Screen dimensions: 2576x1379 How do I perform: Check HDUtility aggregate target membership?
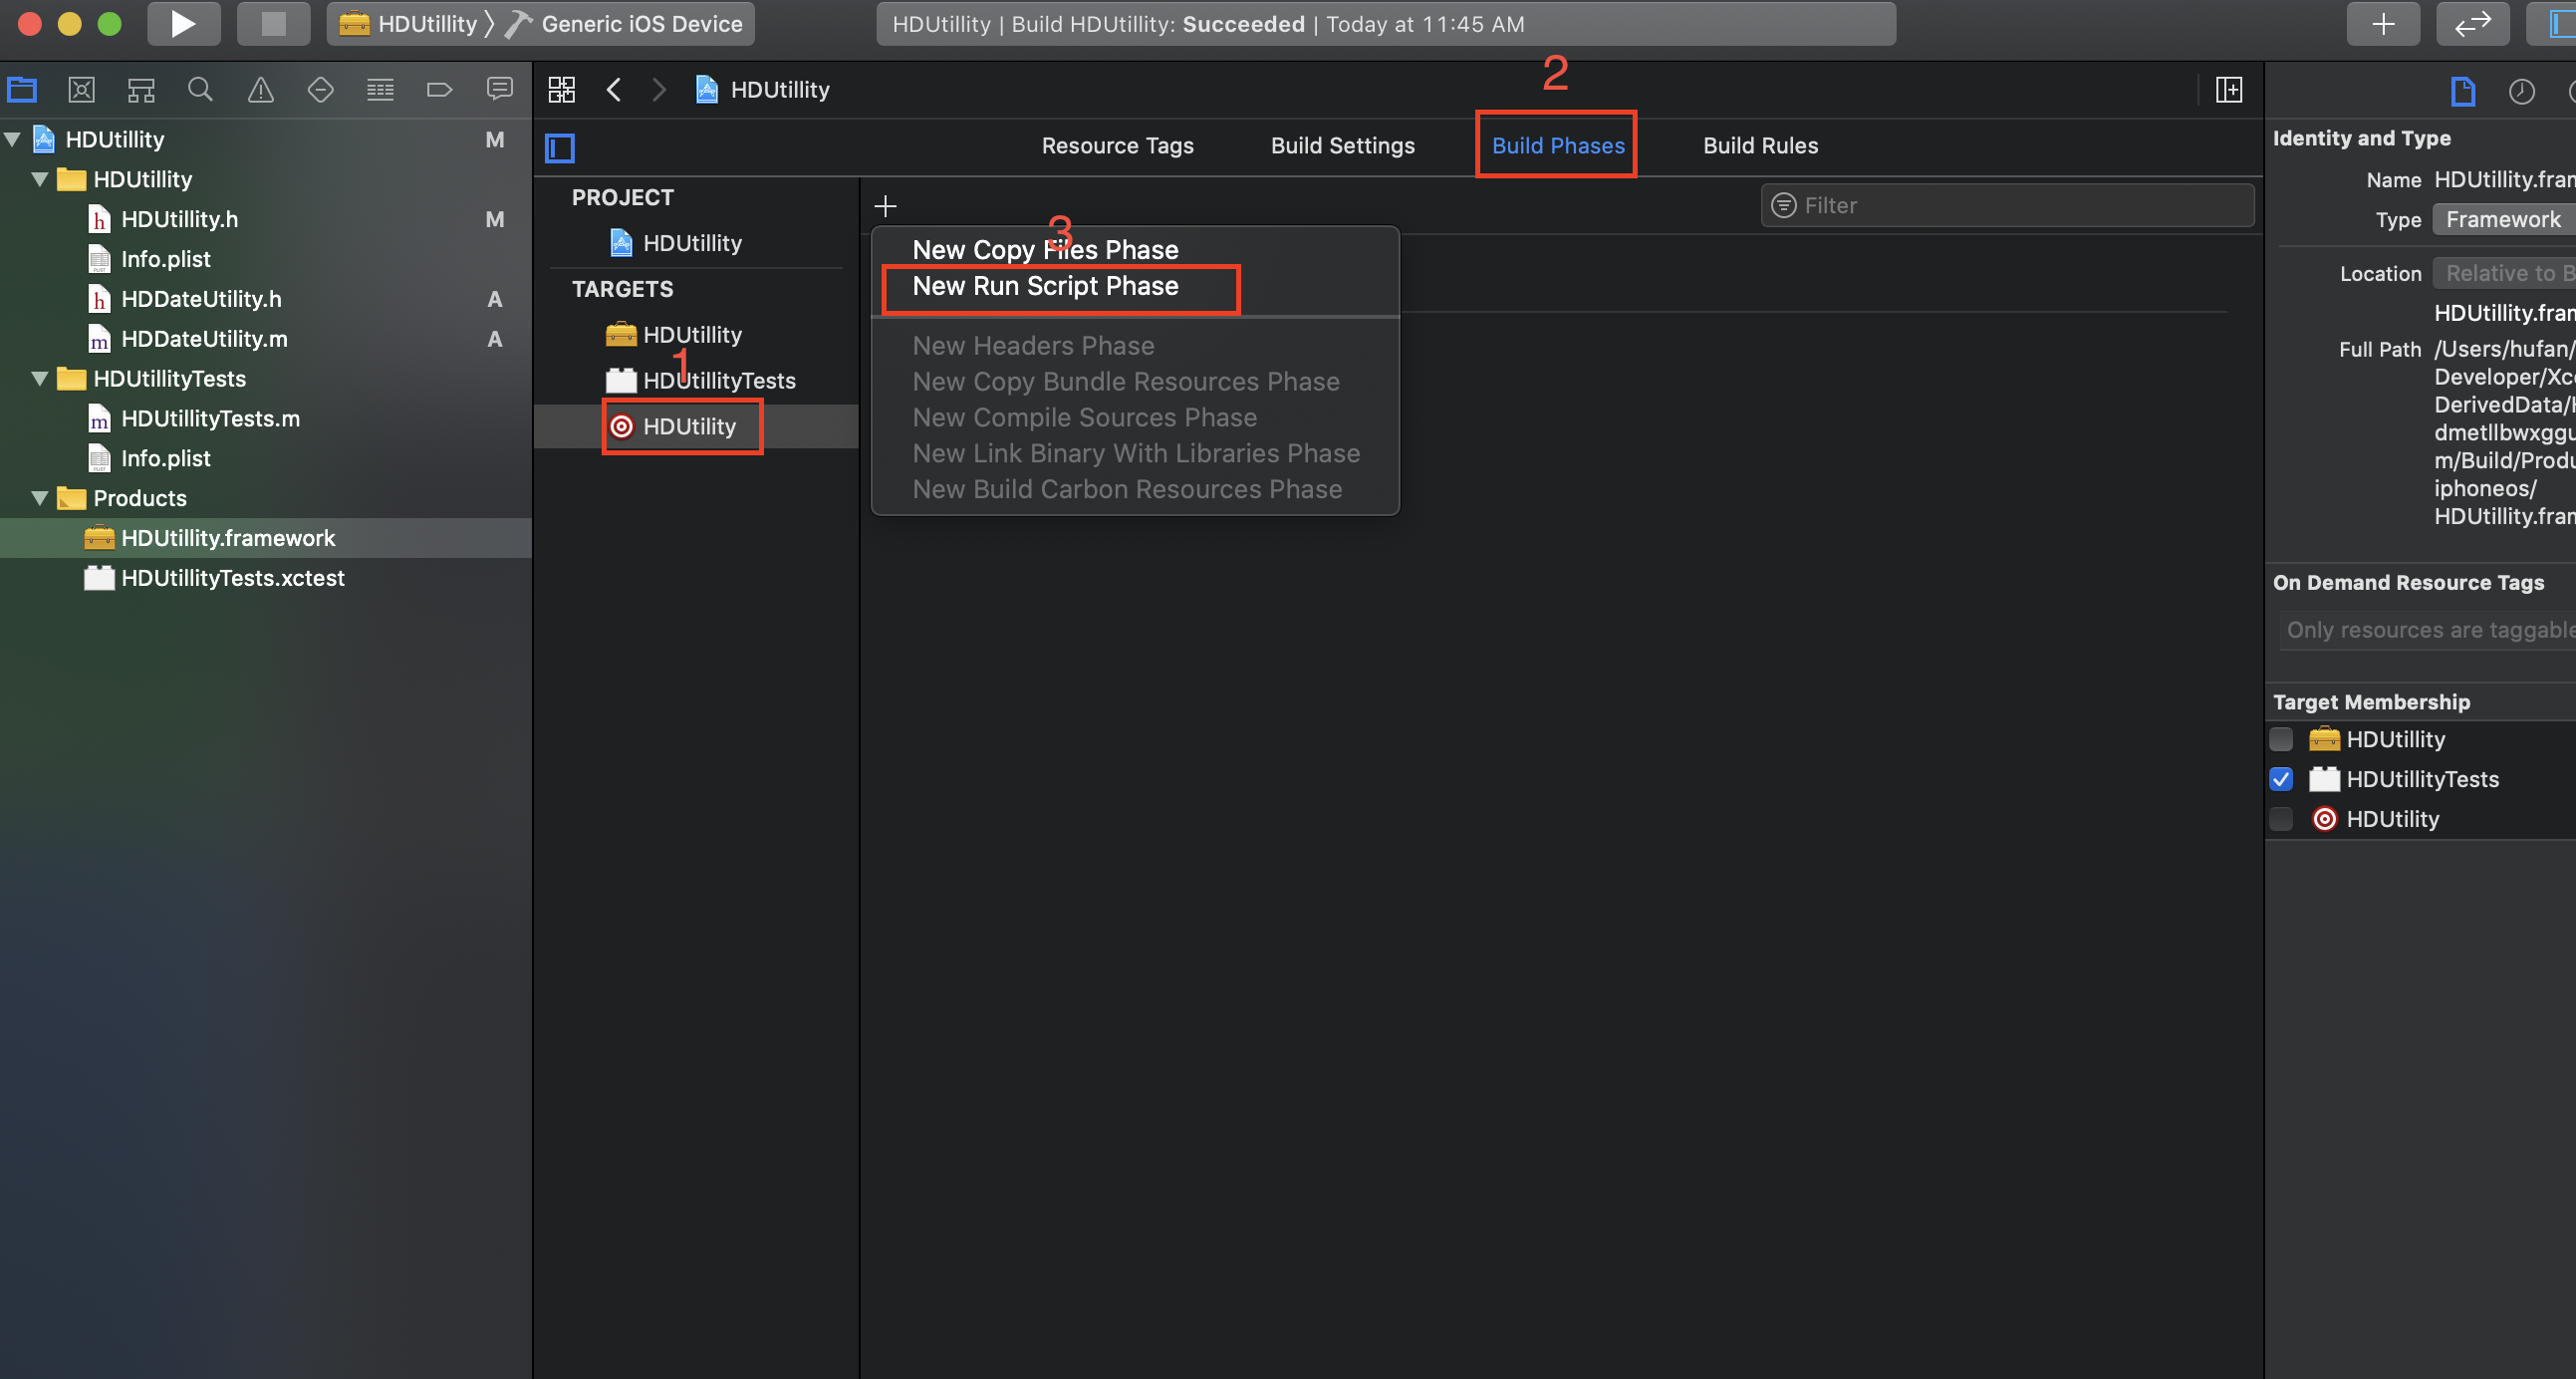2281,819
